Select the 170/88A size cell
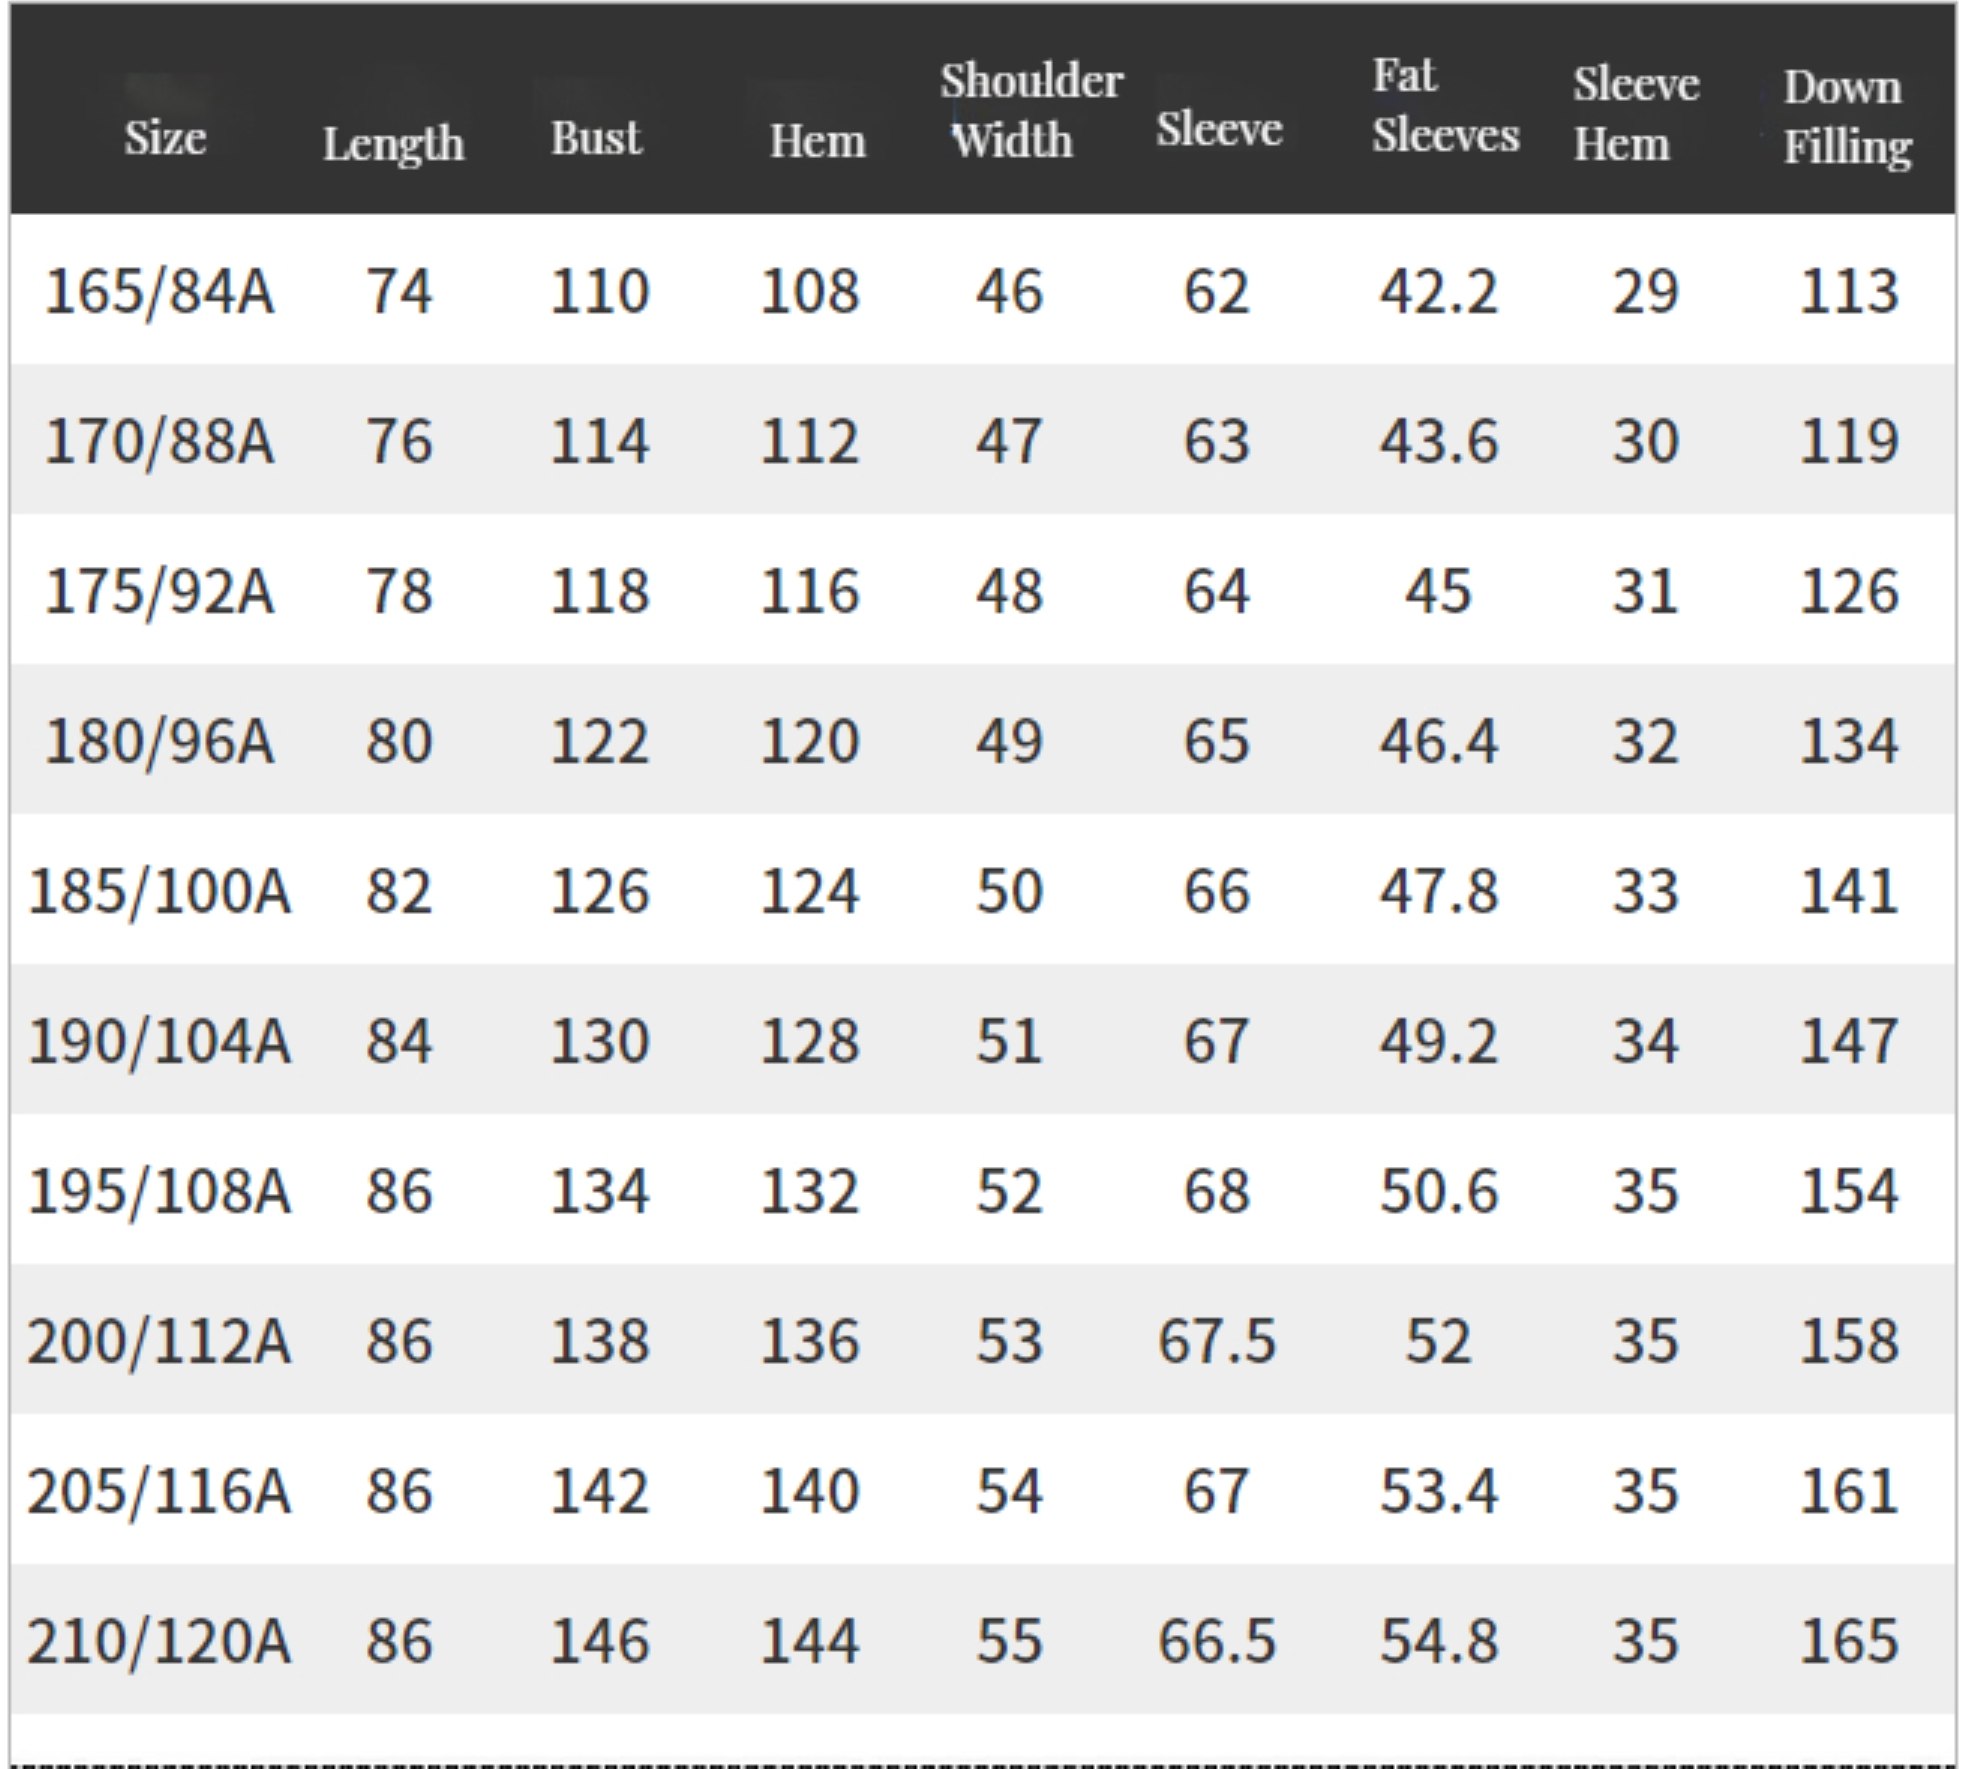1964x1769 pixels. tap(159, 441)
